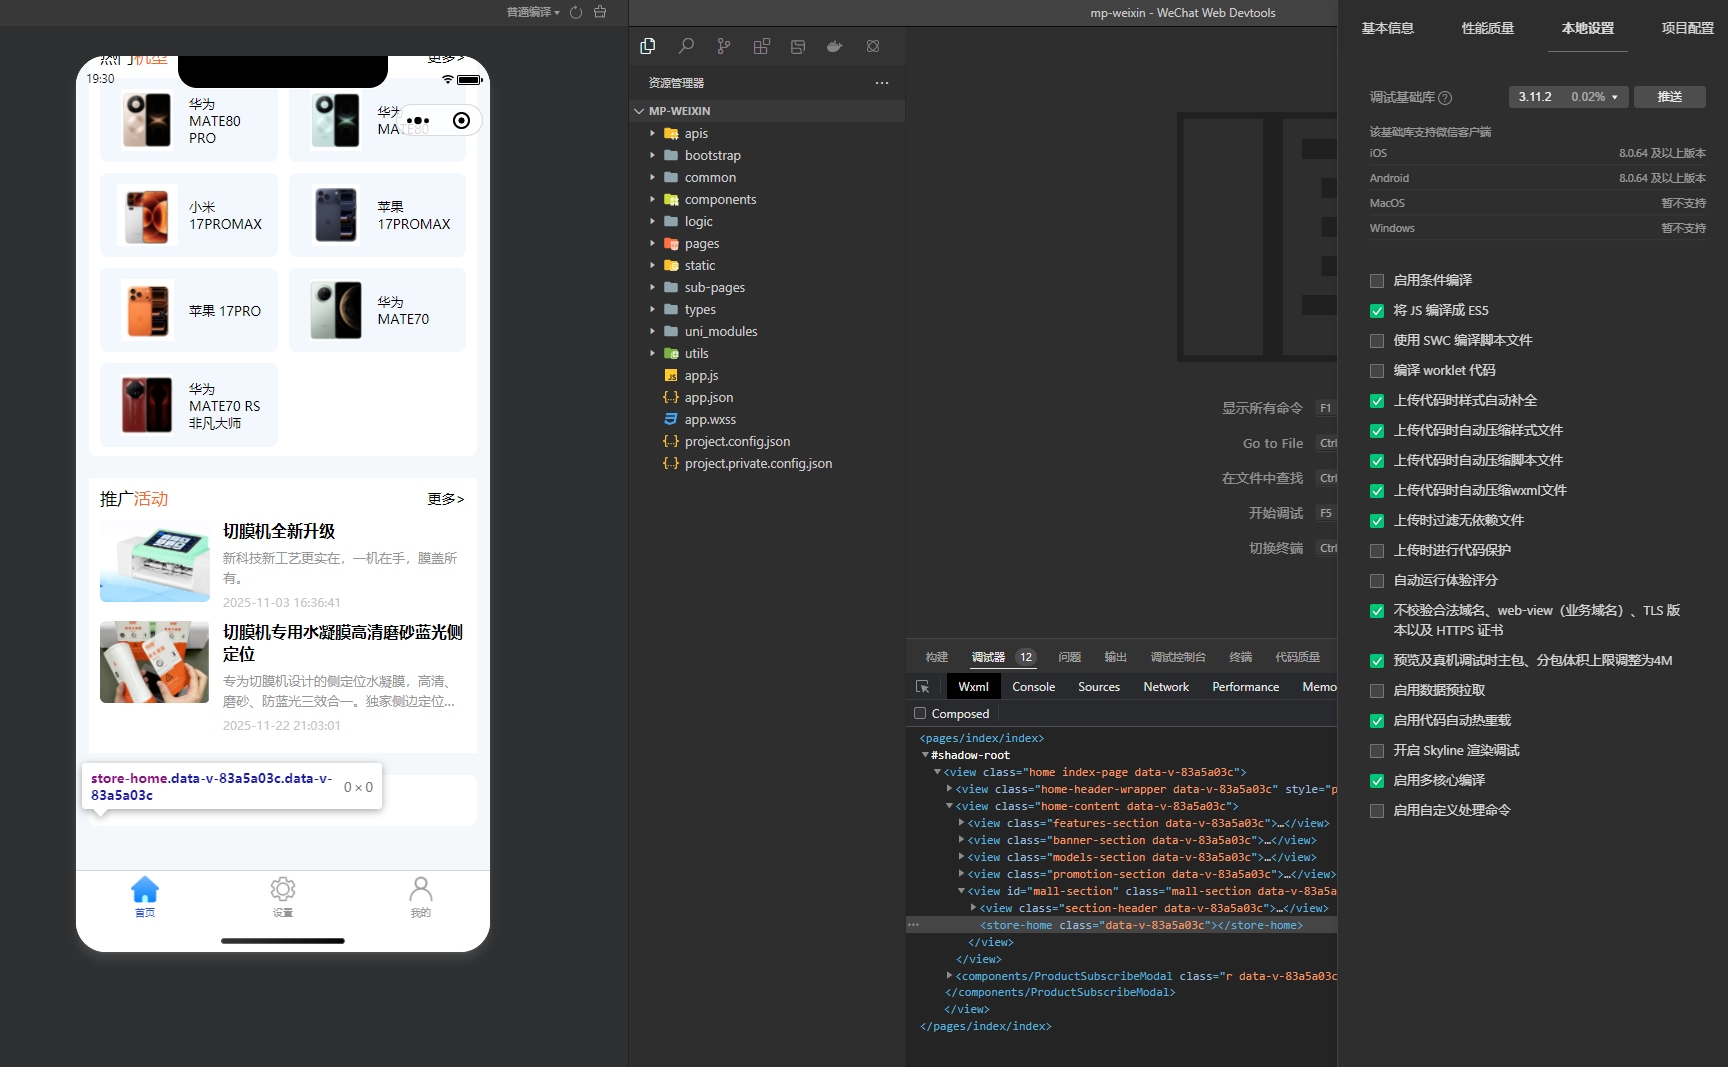Enable 使用 SWC 编译脚本文件 checkbox

click(x=1377, y=341)
